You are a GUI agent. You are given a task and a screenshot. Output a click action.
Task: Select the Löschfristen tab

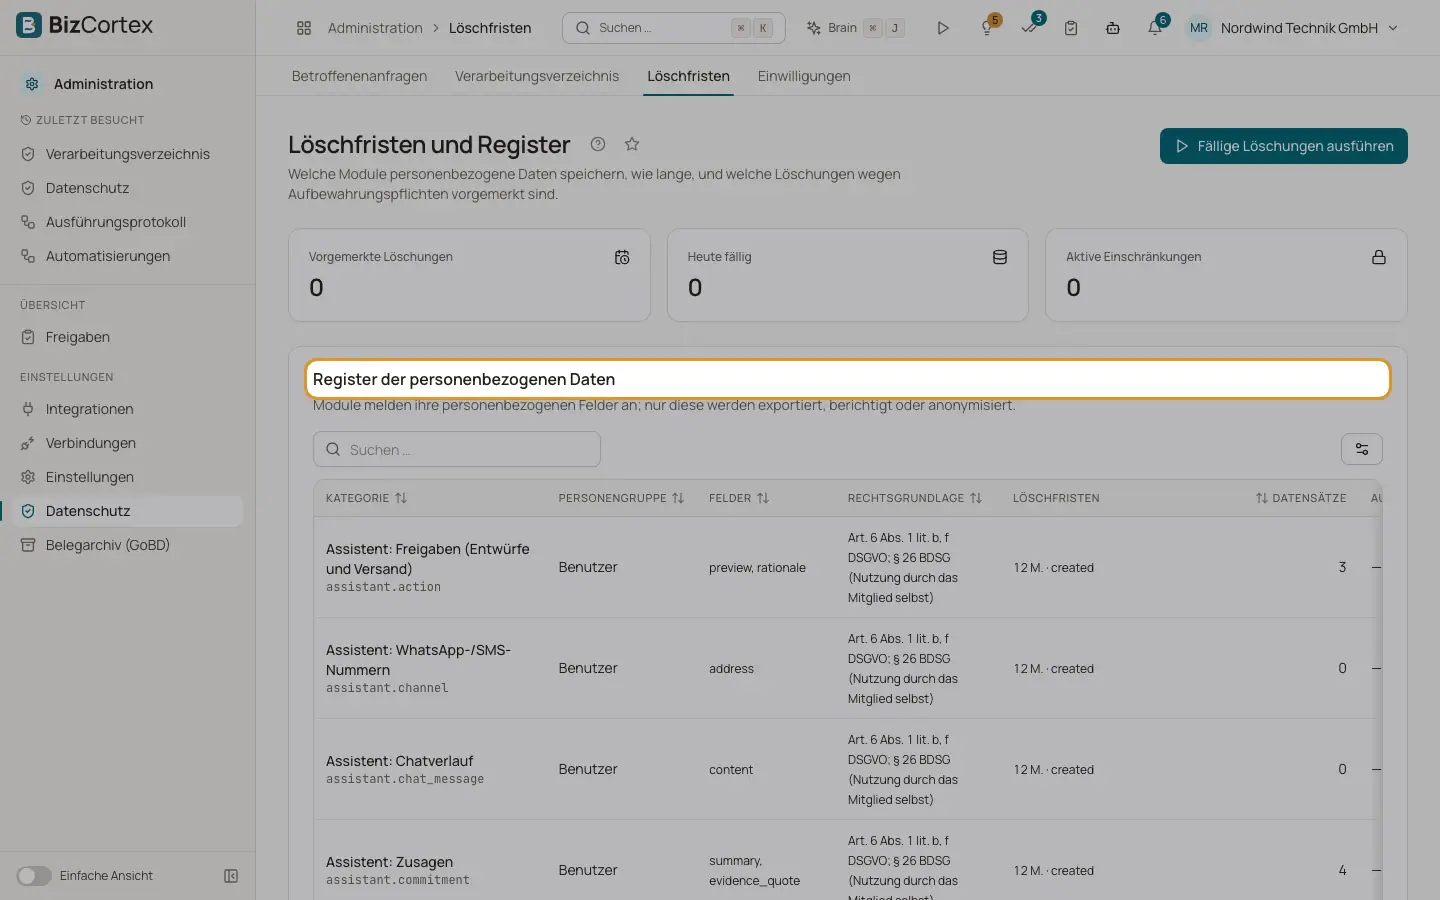pyautogui.click(x=688, y=76)
